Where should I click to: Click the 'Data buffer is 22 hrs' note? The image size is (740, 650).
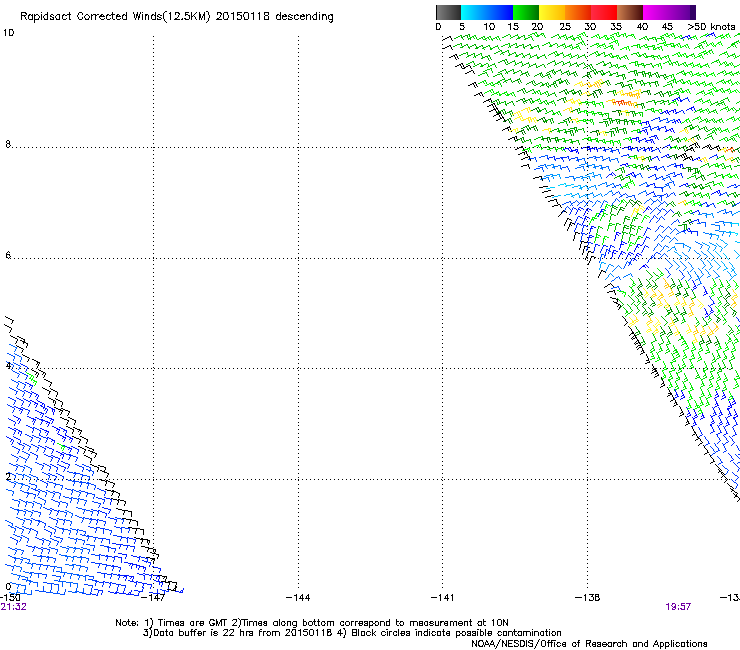(352, 633)
